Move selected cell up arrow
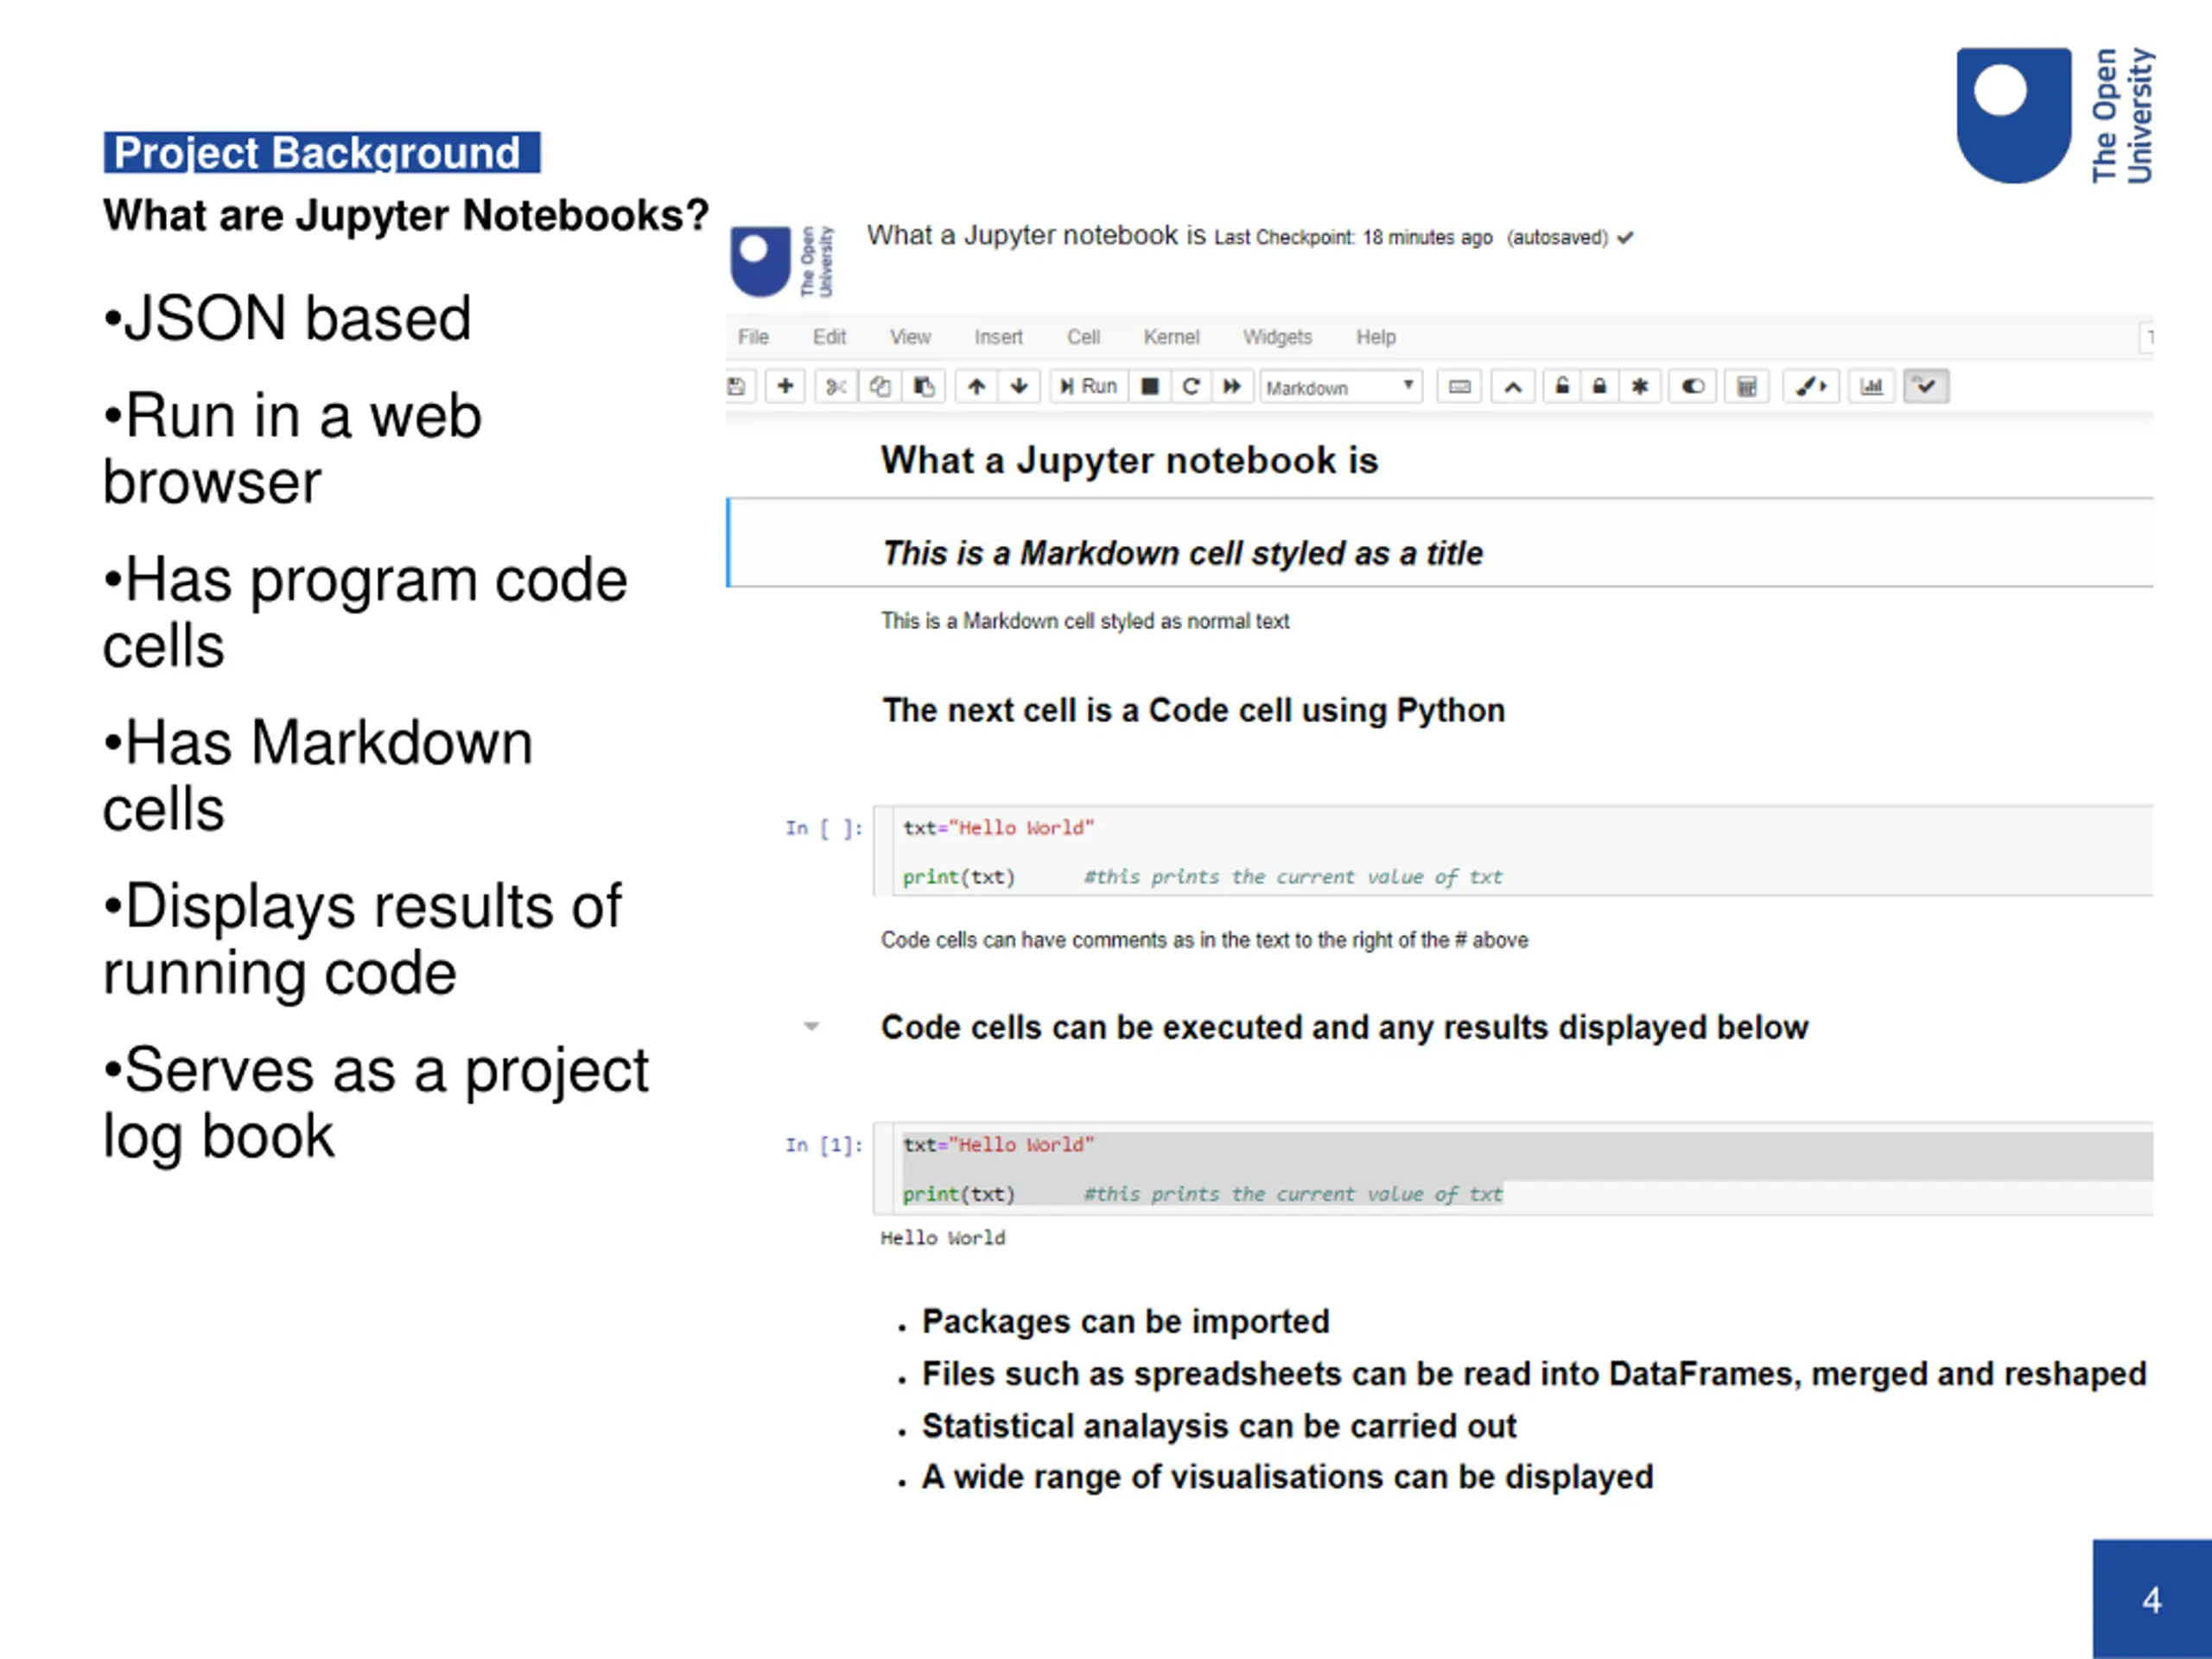The height and width of the screenshot is (1659, 2212). tap(977, 386)
